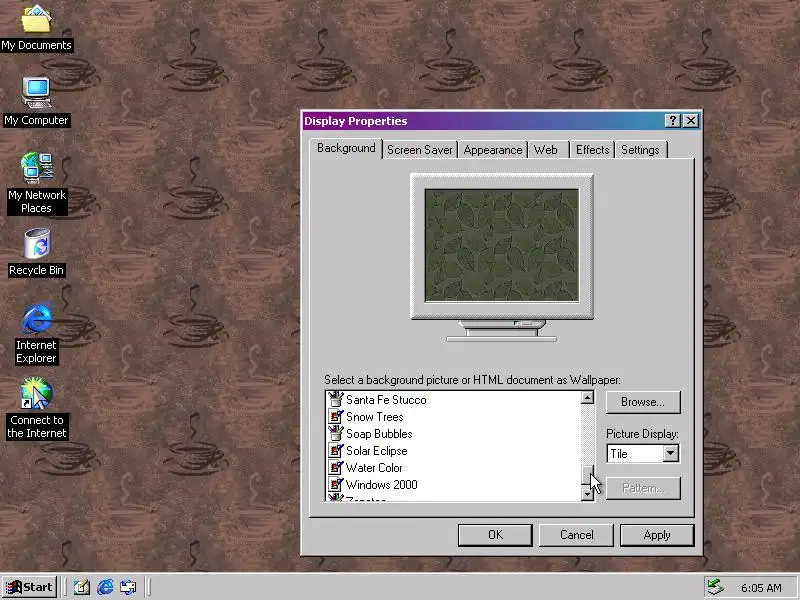Launch Outlook Express from quick launch bar
The image size is (800, 600).
tap(129, 587)
